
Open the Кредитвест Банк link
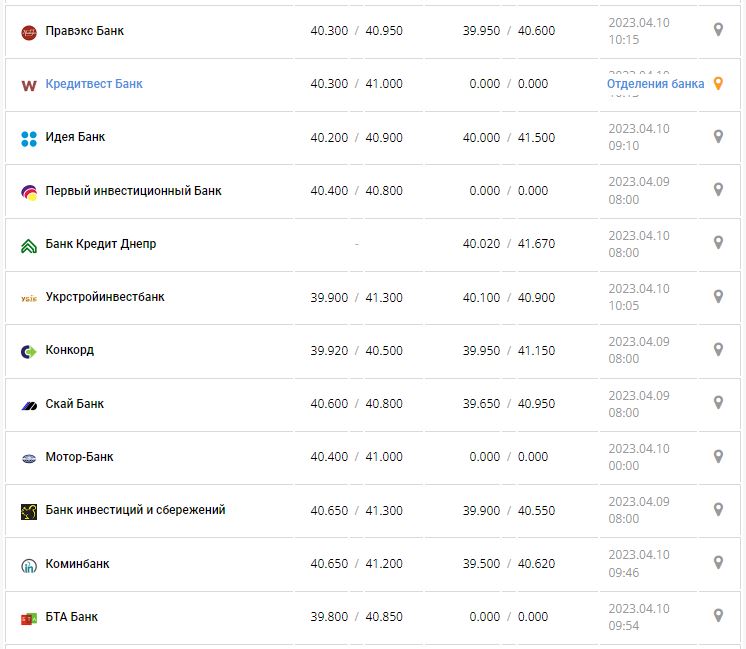pos(94,84)
